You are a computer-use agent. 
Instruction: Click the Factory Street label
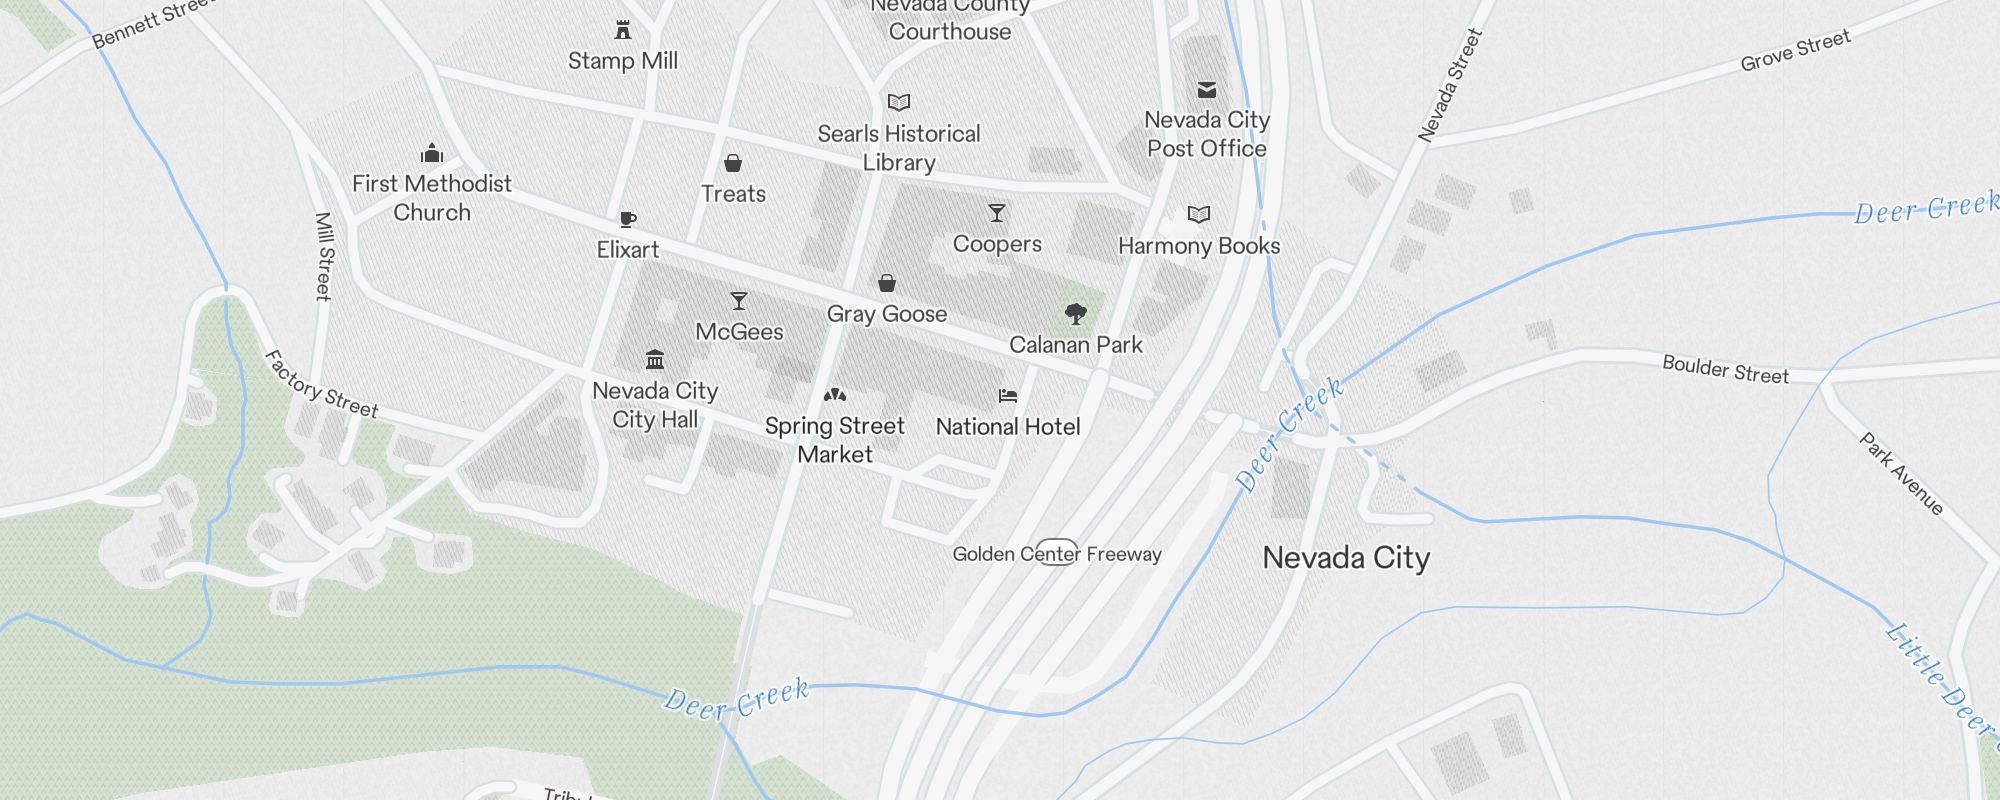click(x=321, y=384)
